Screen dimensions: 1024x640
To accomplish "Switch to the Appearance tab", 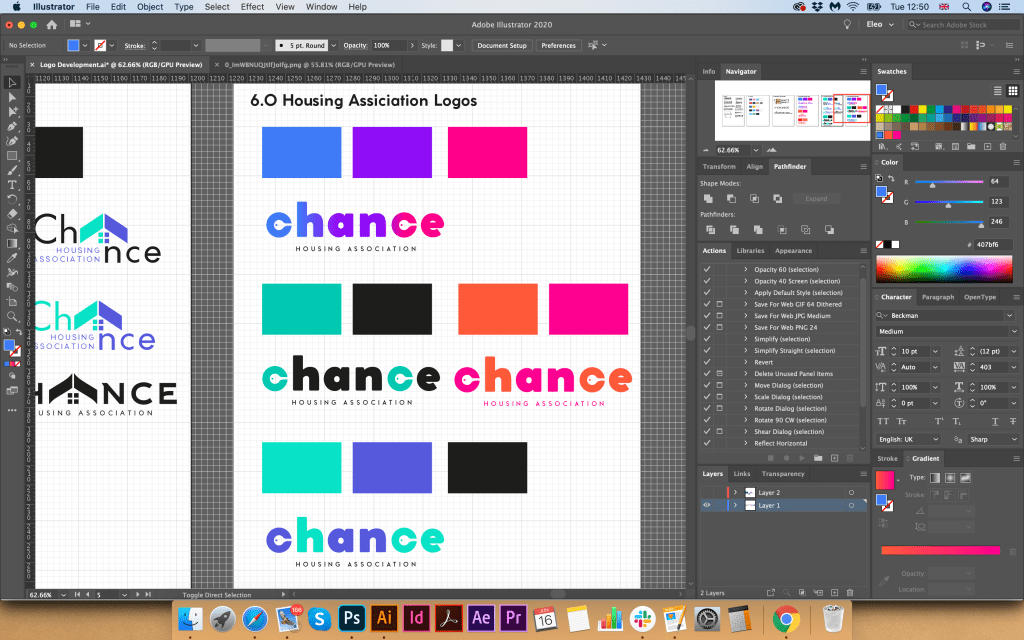I will 793,251.
